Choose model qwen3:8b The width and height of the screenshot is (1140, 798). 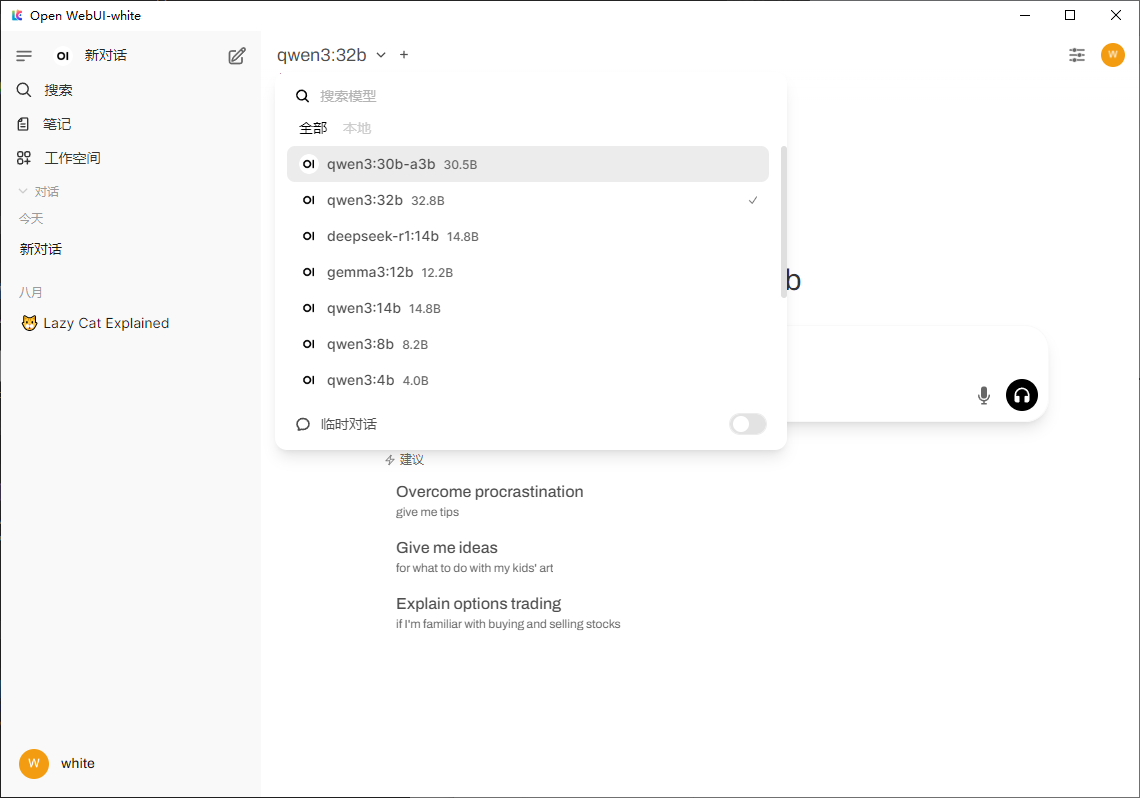tap(528, 344)
